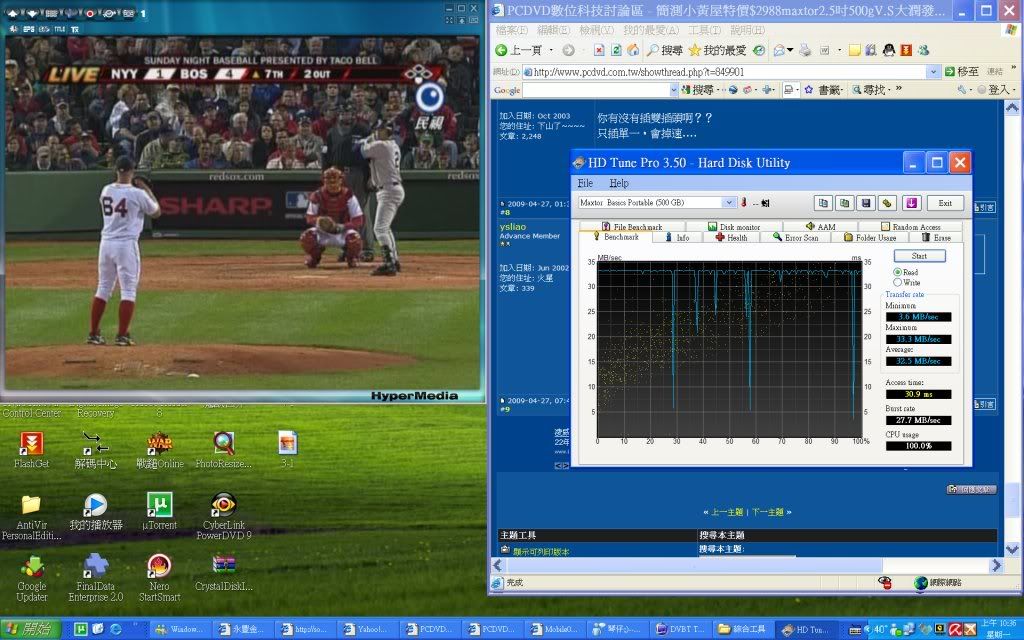Open the Mail icon dropdown arrow in IE

tap(790, 50)
